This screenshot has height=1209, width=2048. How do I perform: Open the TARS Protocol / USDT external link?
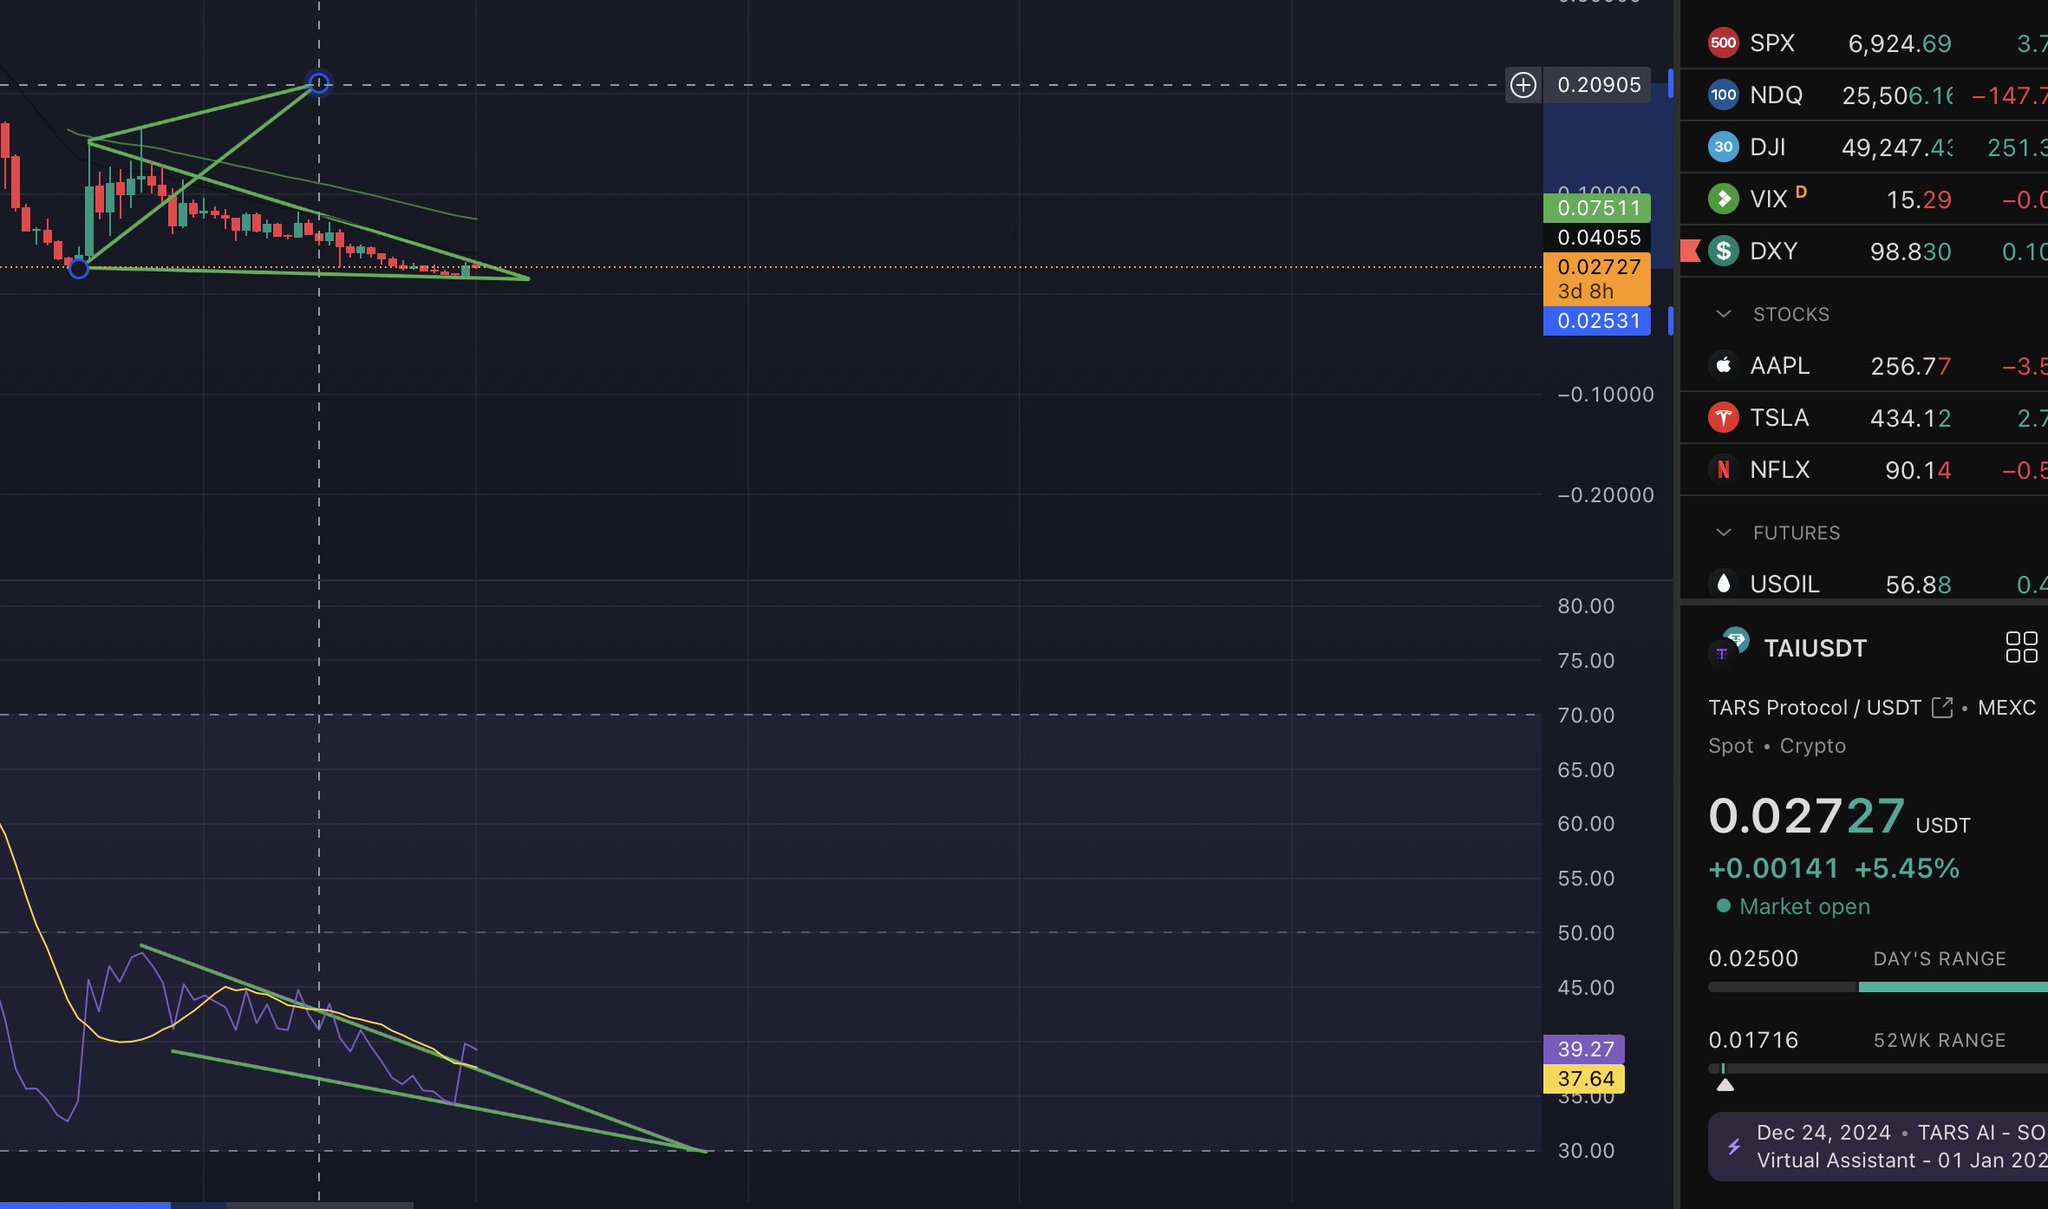tap(1942, 708)
